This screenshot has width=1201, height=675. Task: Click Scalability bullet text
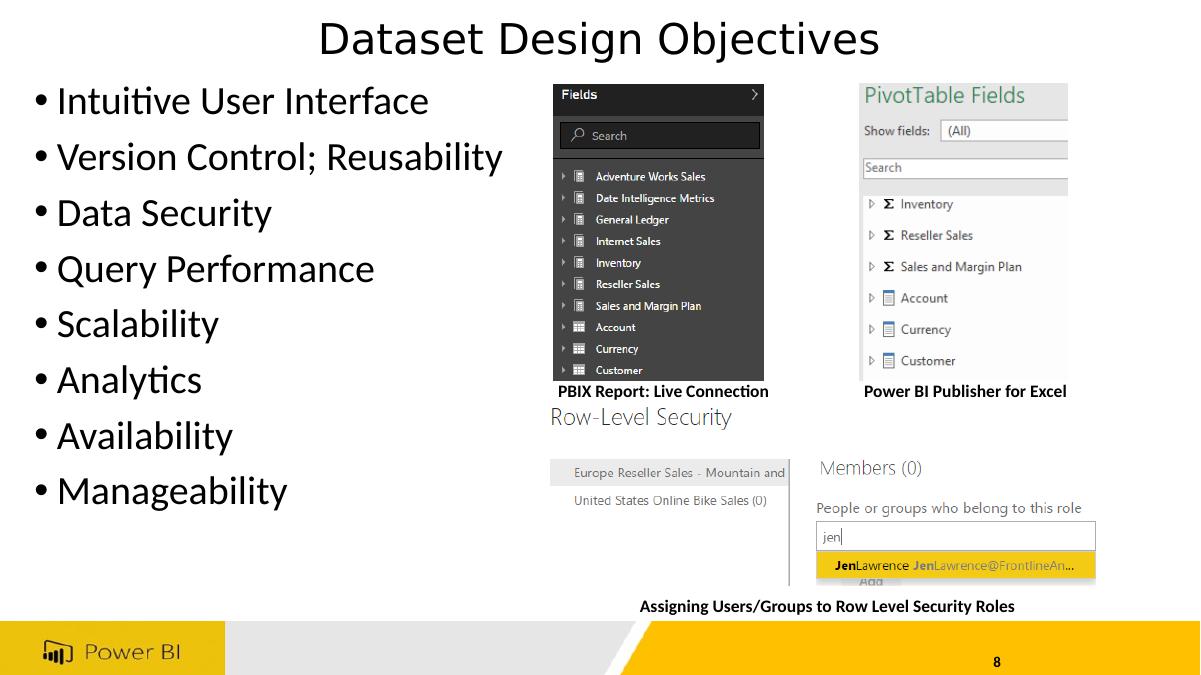[138, 324]
